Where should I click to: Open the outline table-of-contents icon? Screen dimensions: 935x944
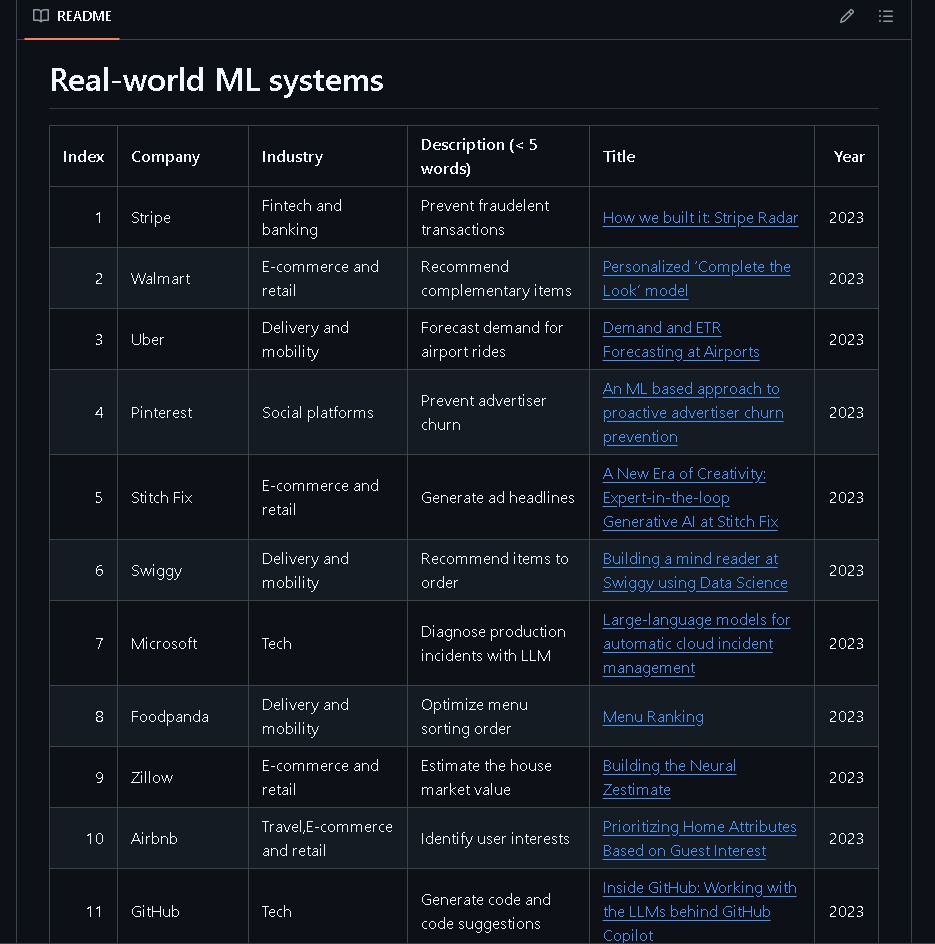click(886, 16)
